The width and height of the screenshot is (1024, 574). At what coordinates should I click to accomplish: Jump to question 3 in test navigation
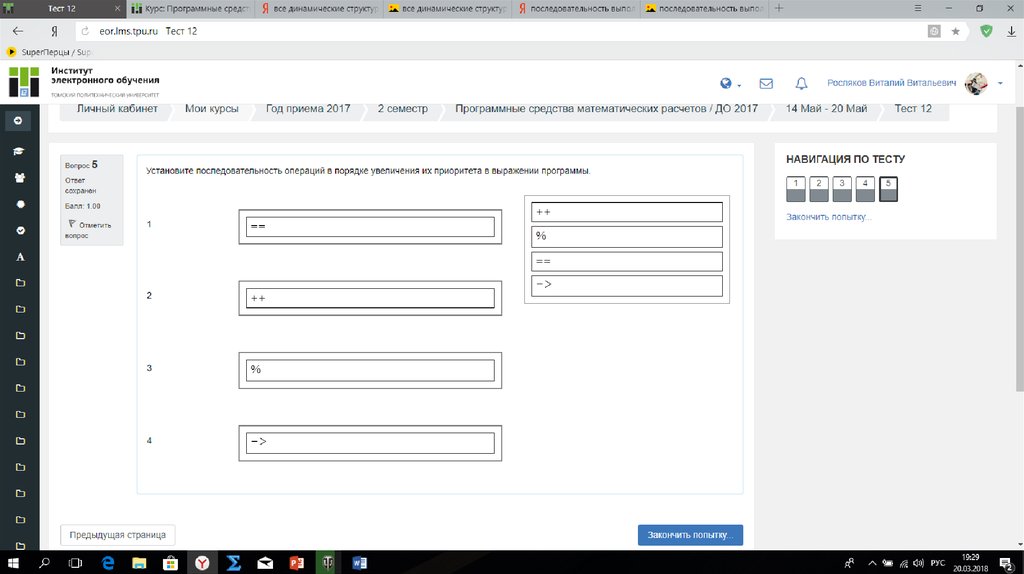pyautogui.click(x=842, y=189)
